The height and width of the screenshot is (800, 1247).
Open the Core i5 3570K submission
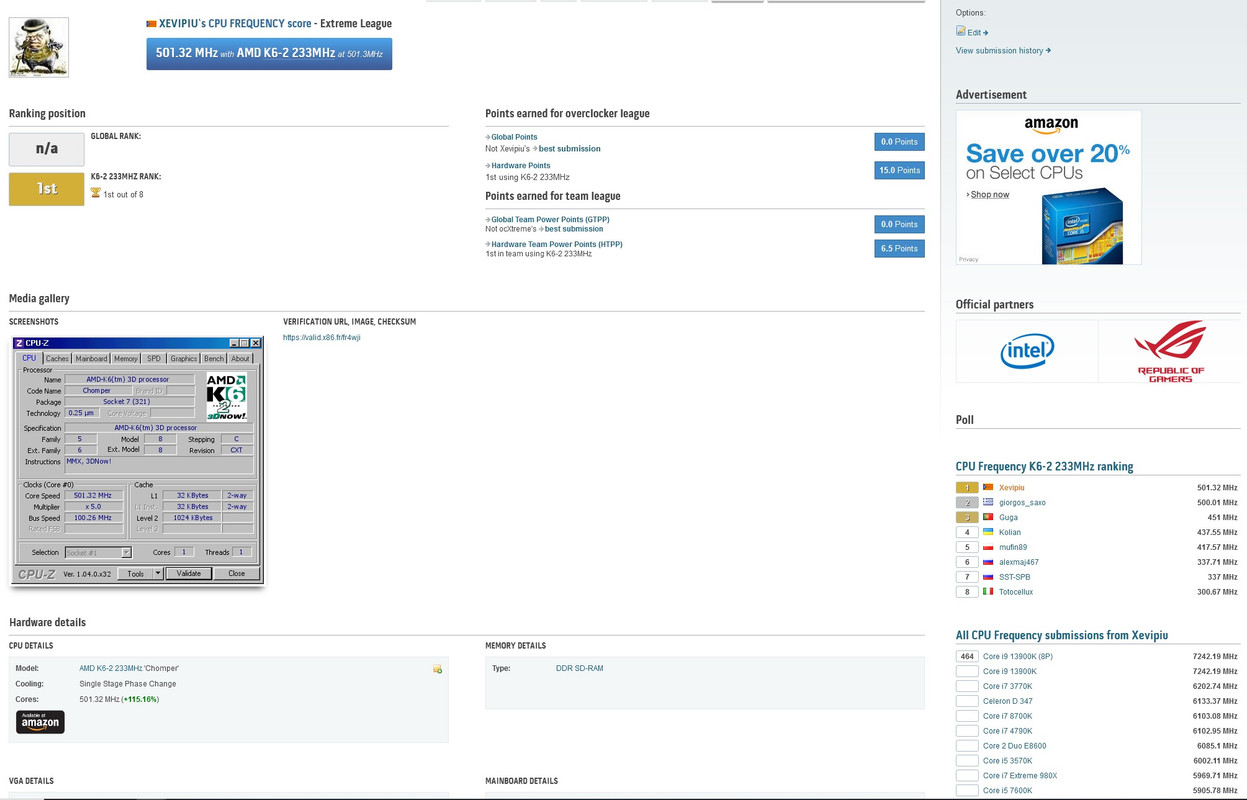[1008, 761]
